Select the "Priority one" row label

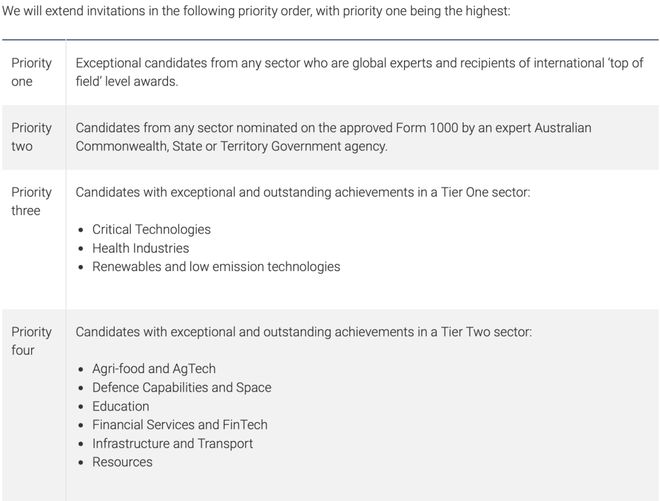(x=31, y=72)
